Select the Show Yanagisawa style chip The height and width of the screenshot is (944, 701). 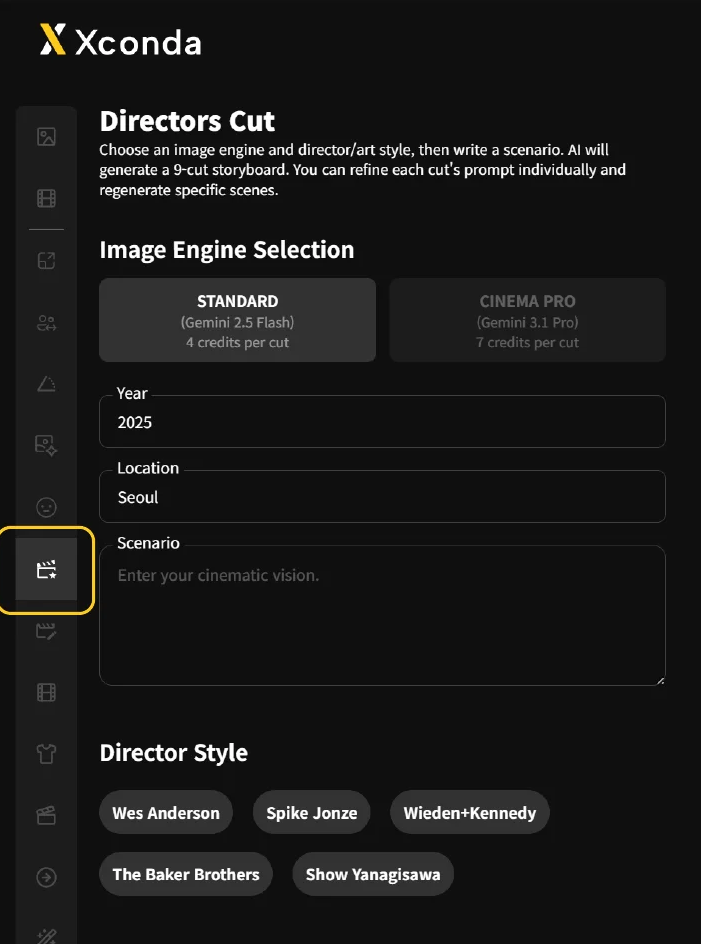click(373, 874)
